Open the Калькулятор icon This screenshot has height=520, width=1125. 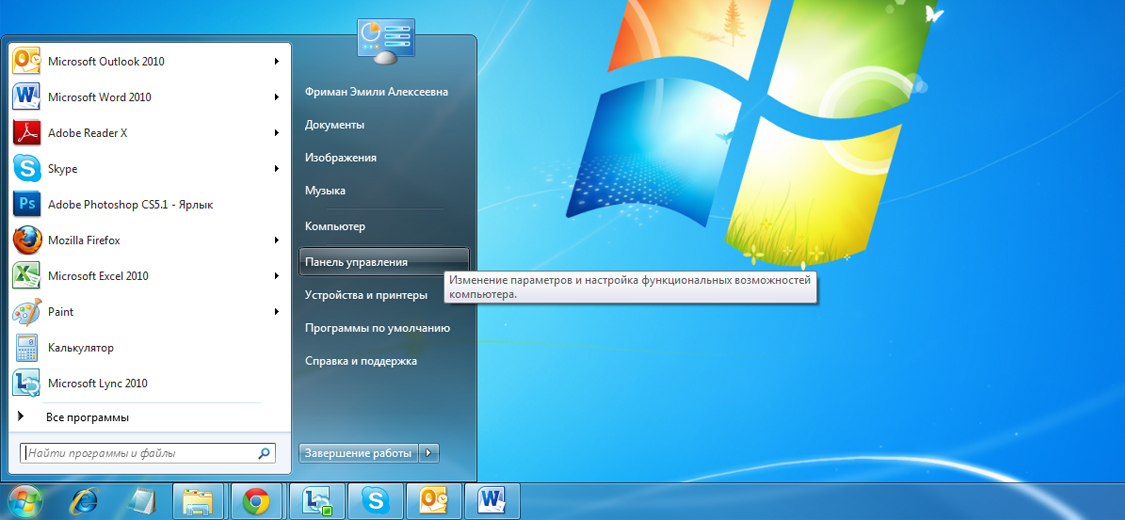[x=27, y=347]
